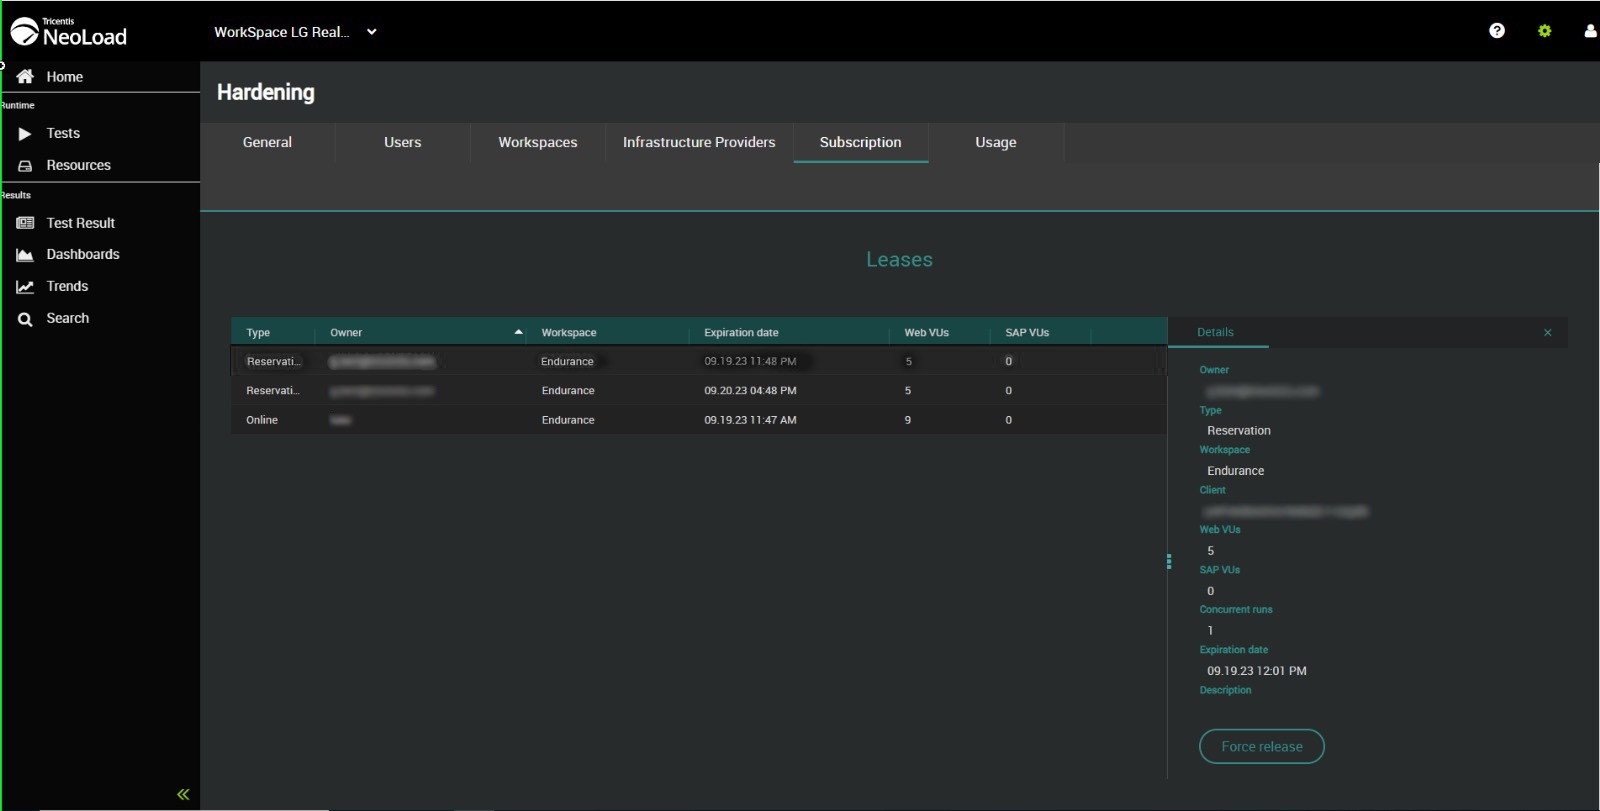Switch to the Usage tab

point(995,142)
